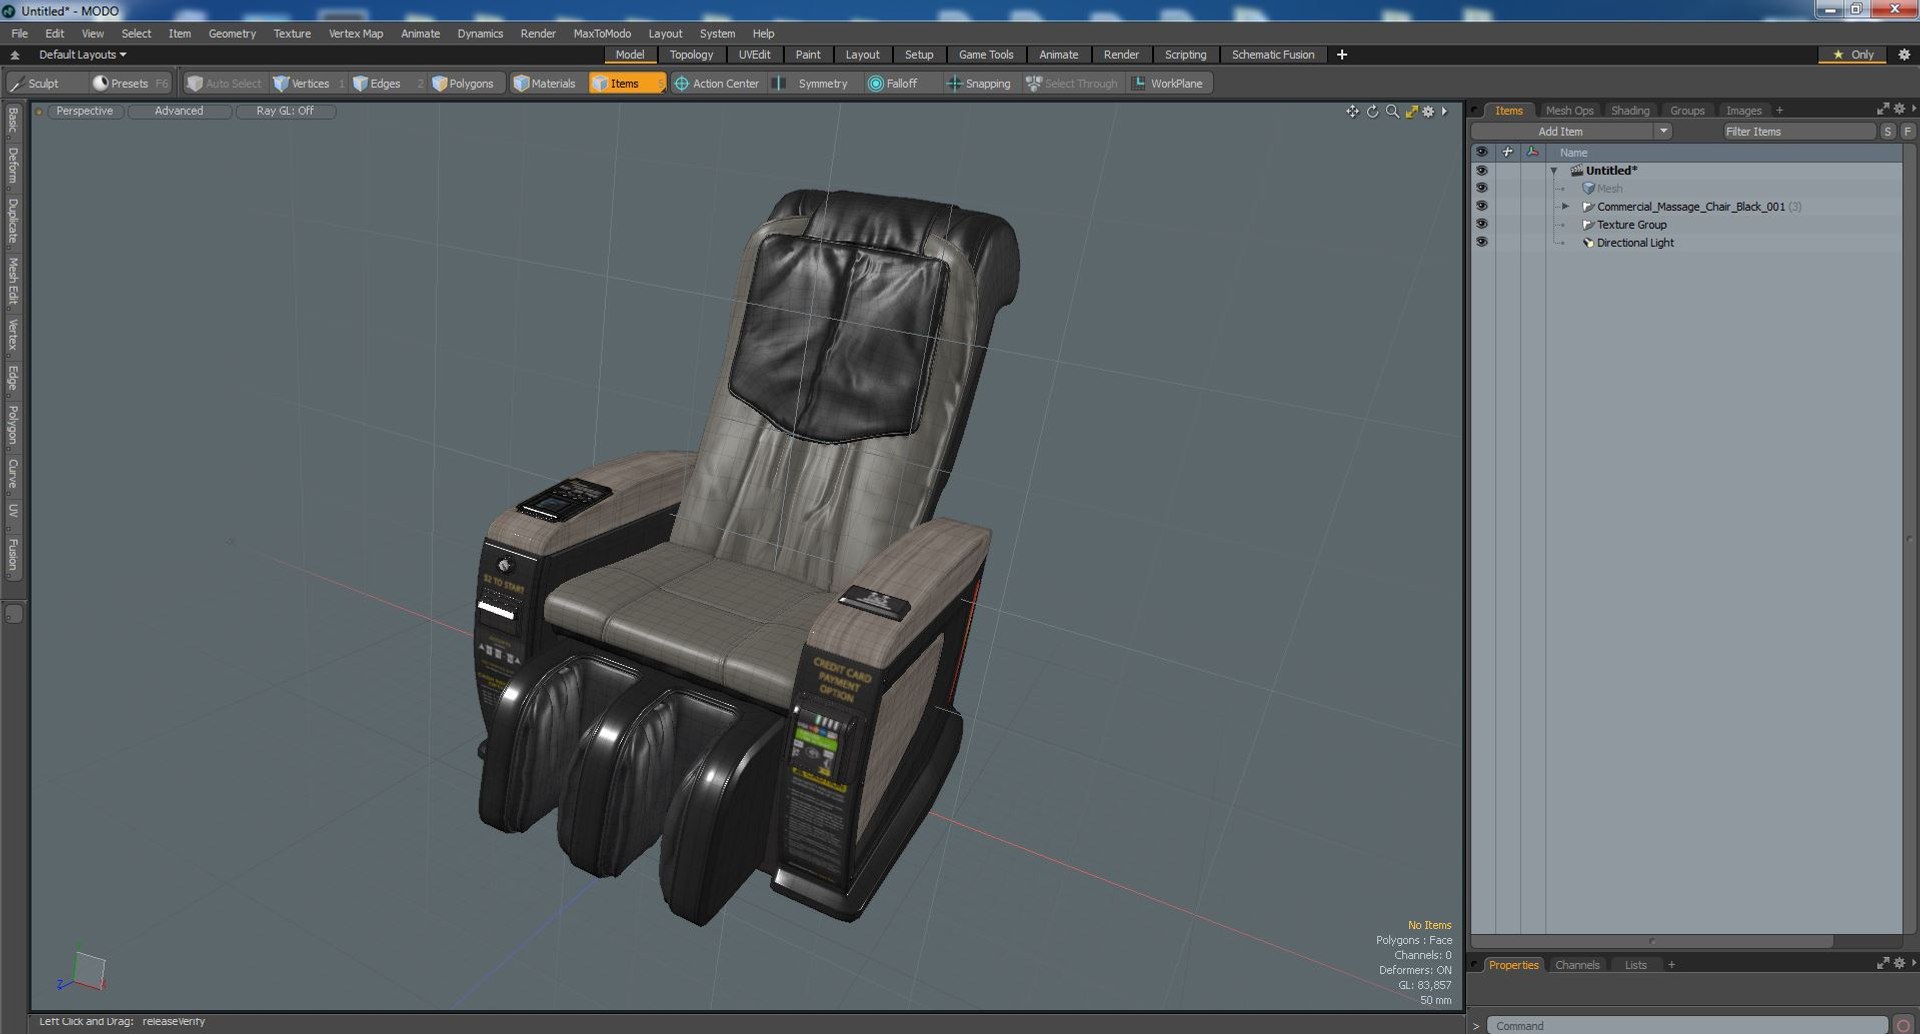Open the Add Item dropdown
The height and width of the screenshot is (1034, 1920).
pyautogui.click(x=1571, y=131)
